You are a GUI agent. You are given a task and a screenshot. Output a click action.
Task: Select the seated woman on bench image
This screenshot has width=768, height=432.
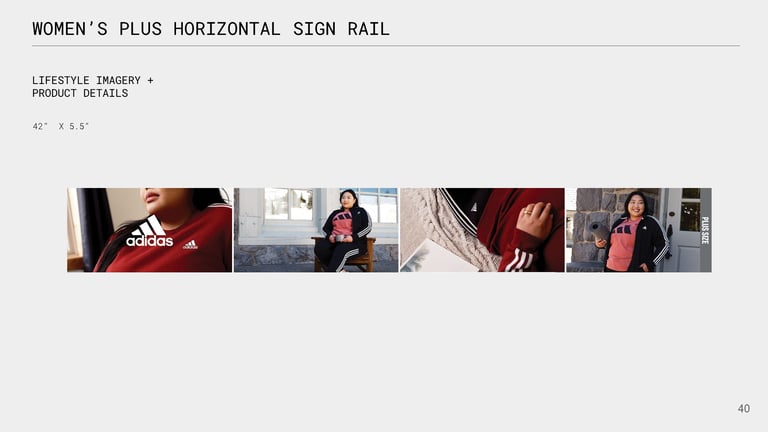point(316,230)
